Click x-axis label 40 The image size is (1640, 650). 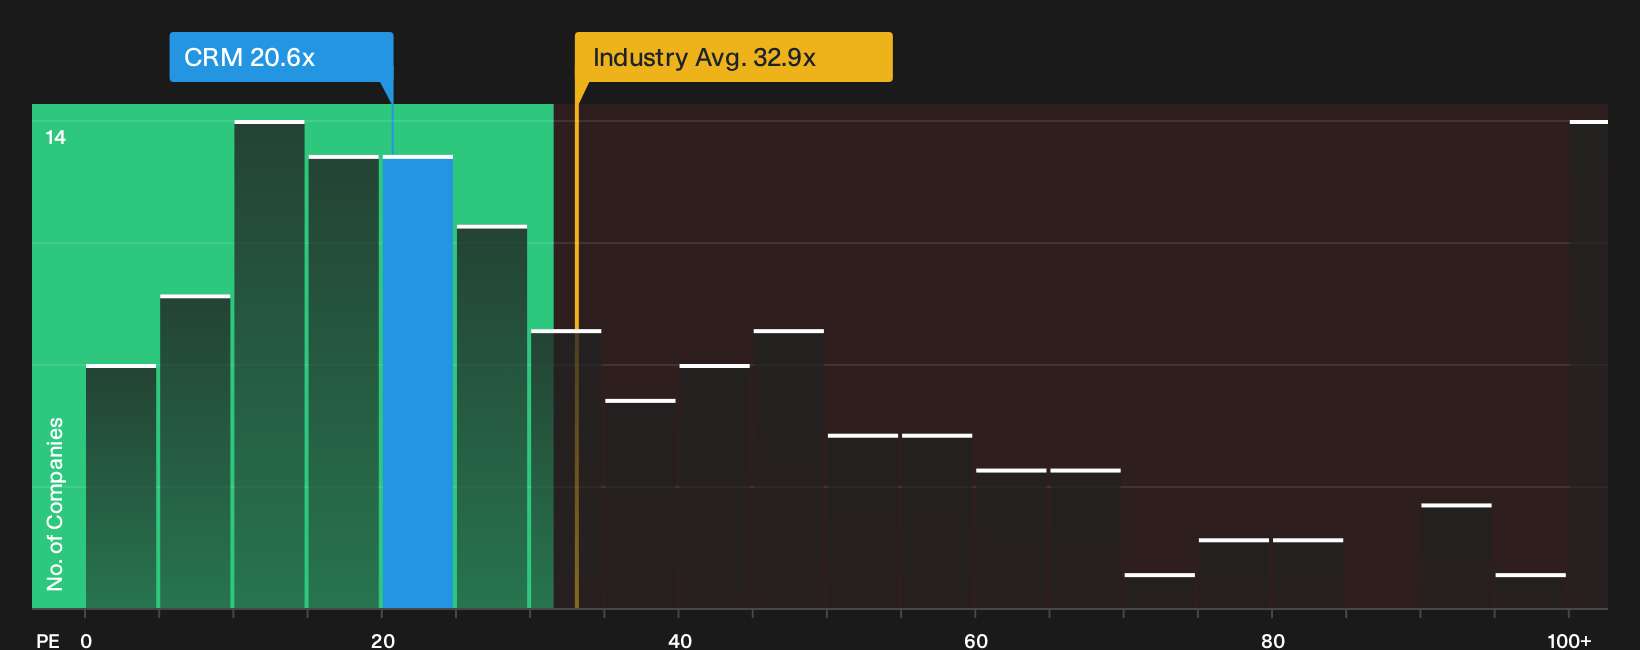tap(679, 641)
